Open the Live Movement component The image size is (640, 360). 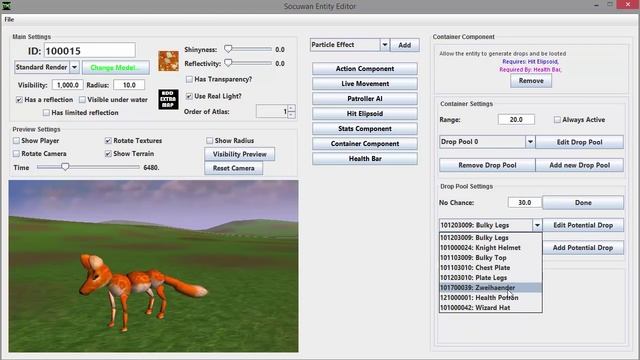pos(365,84)
